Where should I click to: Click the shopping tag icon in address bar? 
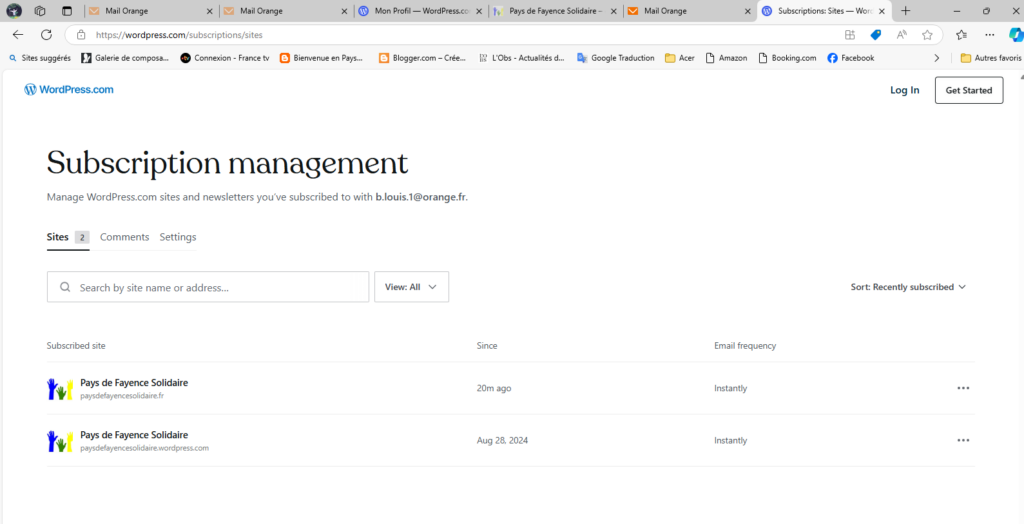(876, 34)
